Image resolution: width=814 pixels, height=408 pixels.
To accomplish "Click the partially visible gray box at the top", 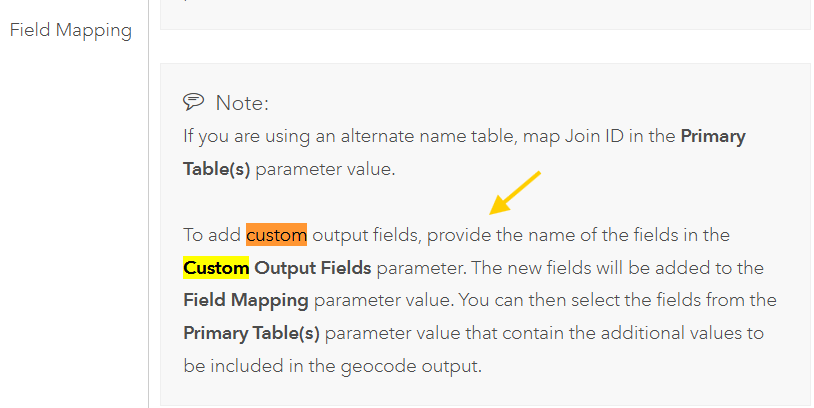I will (x=486, y=15).
